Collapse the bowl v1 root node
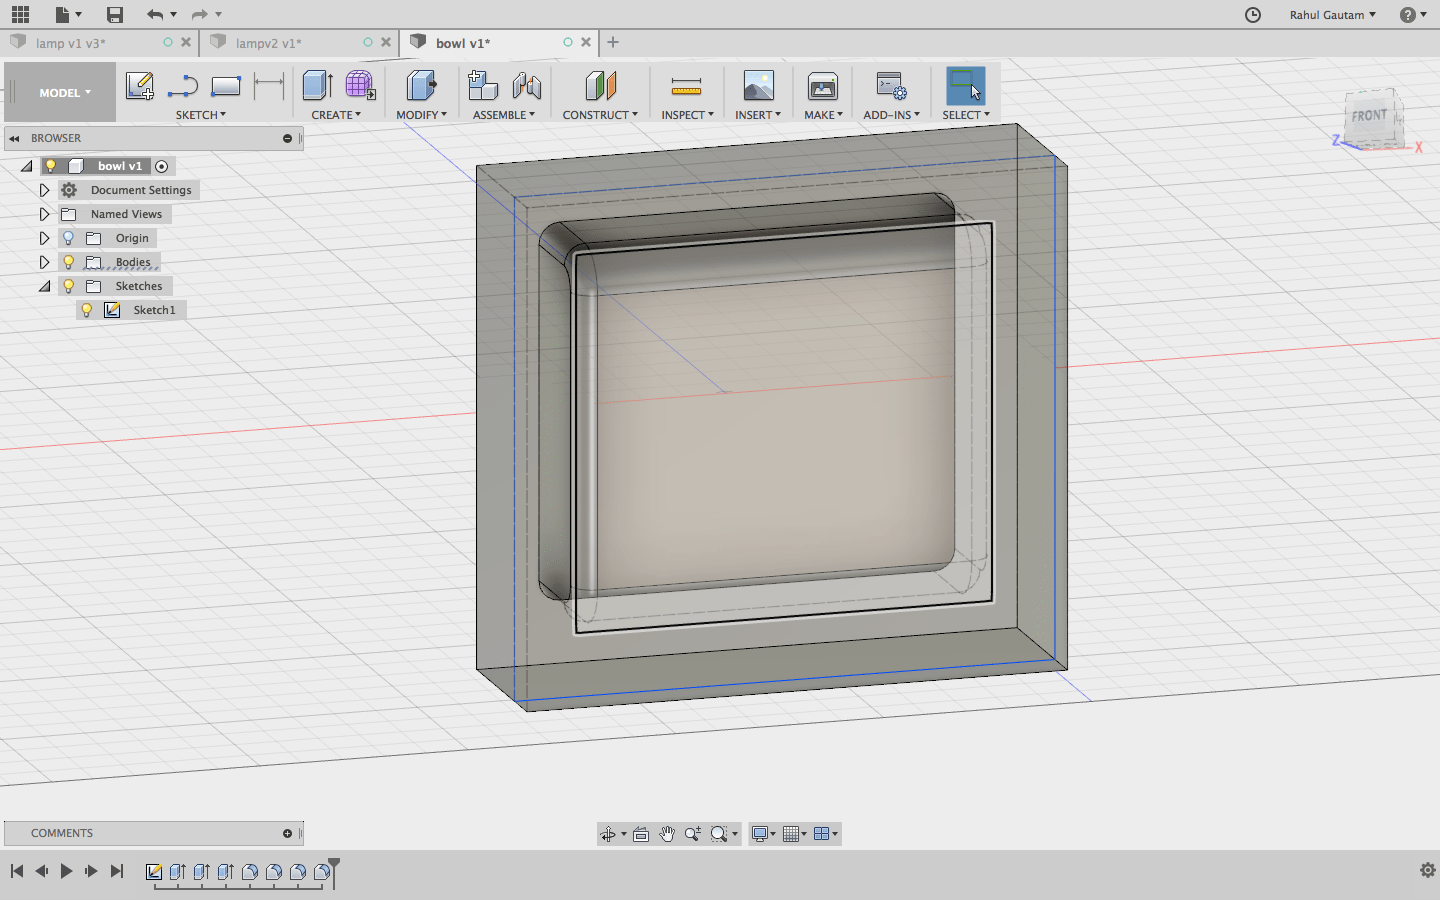The height and width of the screenshot is (900, 1440). pos(26,166)
